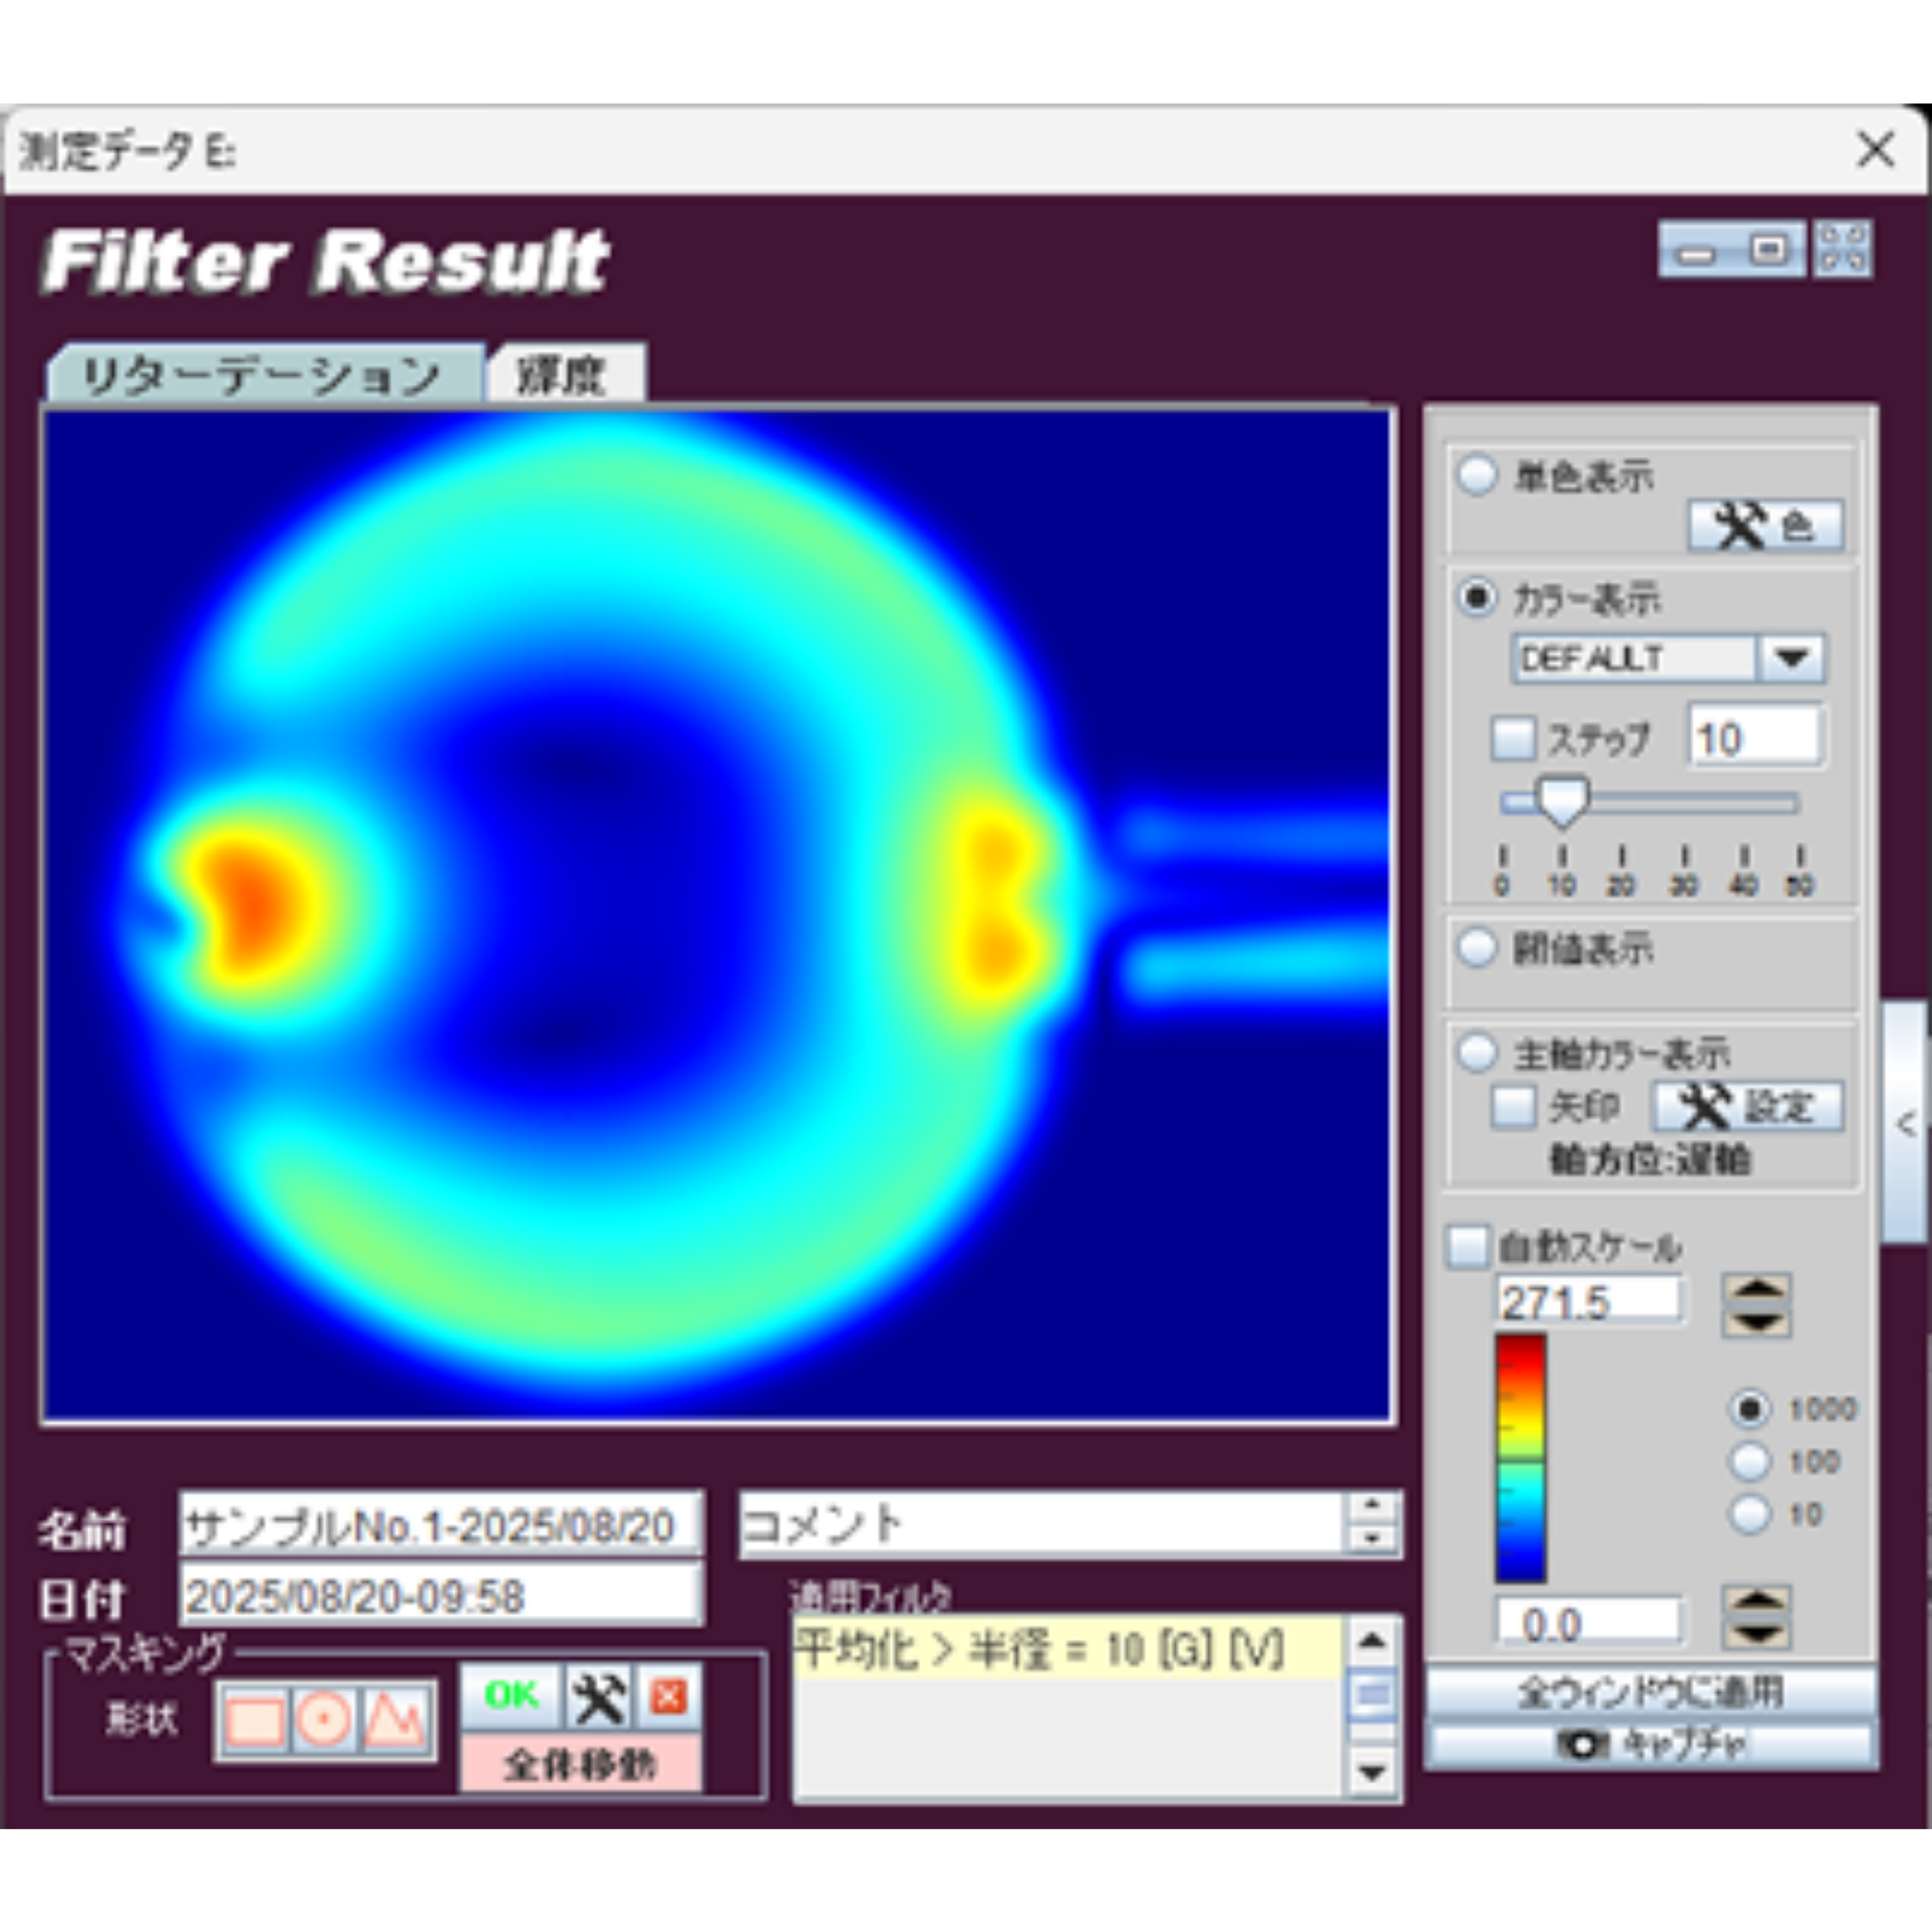Click the tile windows grid icon
The width and height of the screenshot is (1932, 1932).
[1843, 249]
